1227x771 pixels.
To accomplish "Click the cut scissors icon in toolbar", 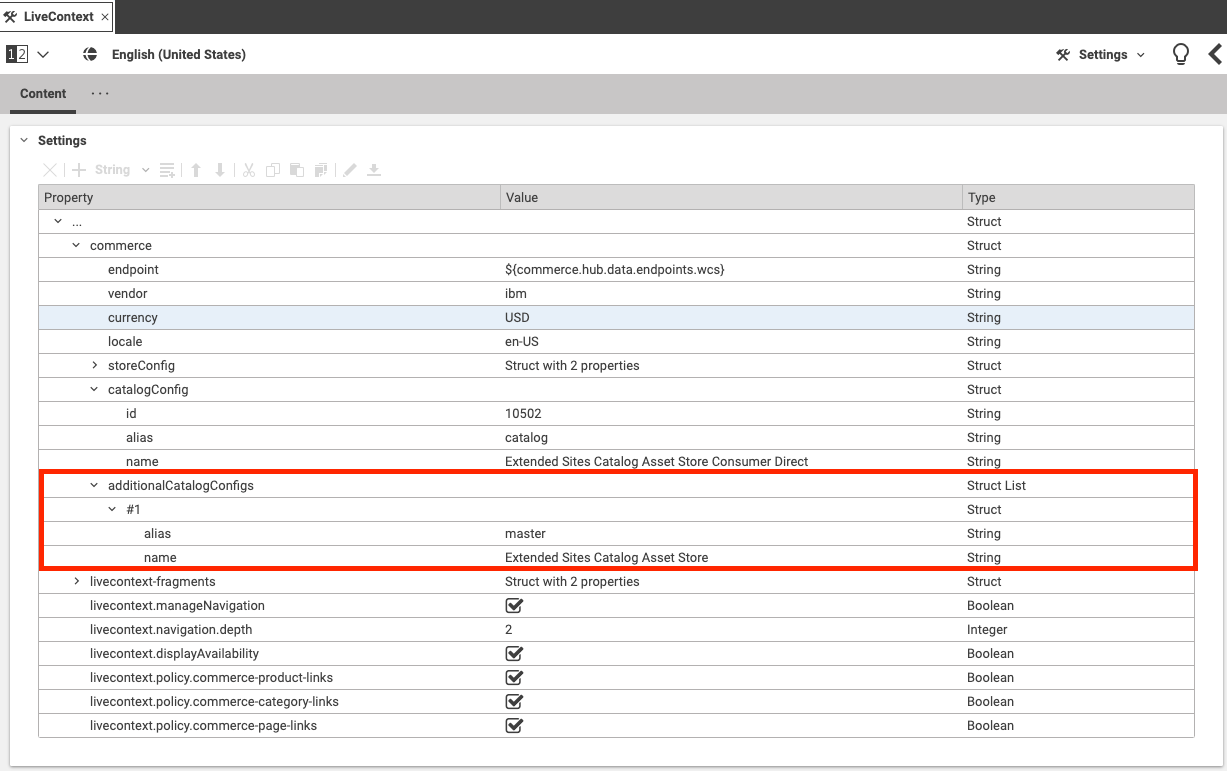I will click(248, 170).
